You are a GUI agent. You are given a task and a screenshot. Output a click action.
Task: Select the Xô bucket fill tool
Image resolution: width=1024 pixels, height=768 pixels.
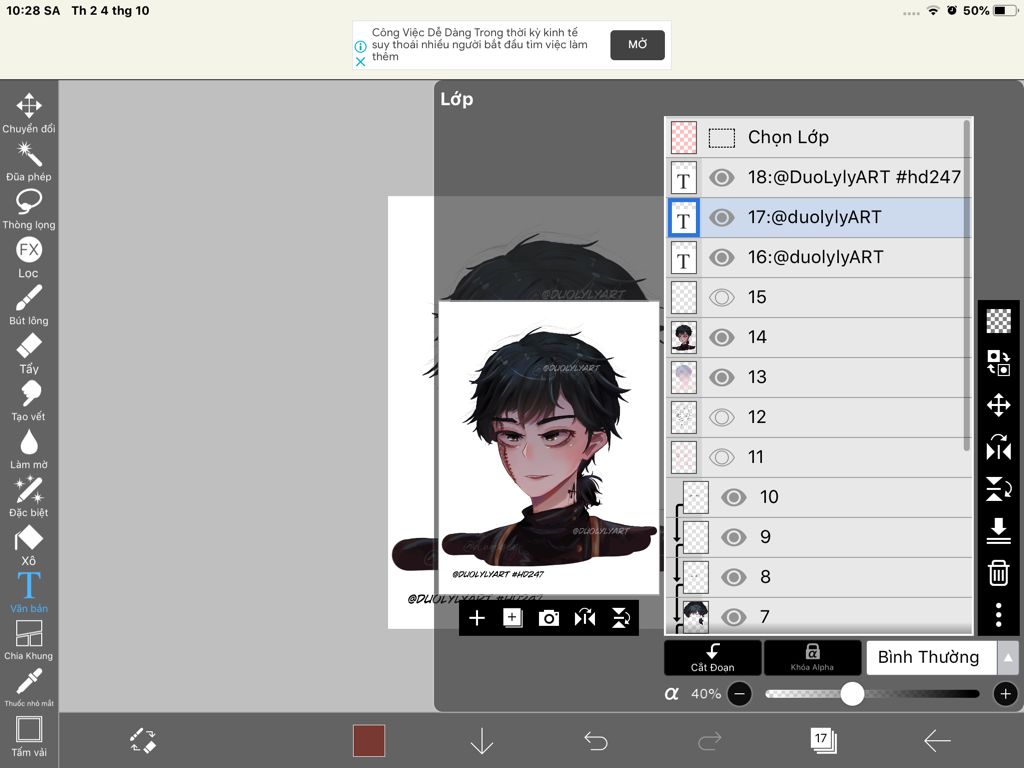(29, 545)
